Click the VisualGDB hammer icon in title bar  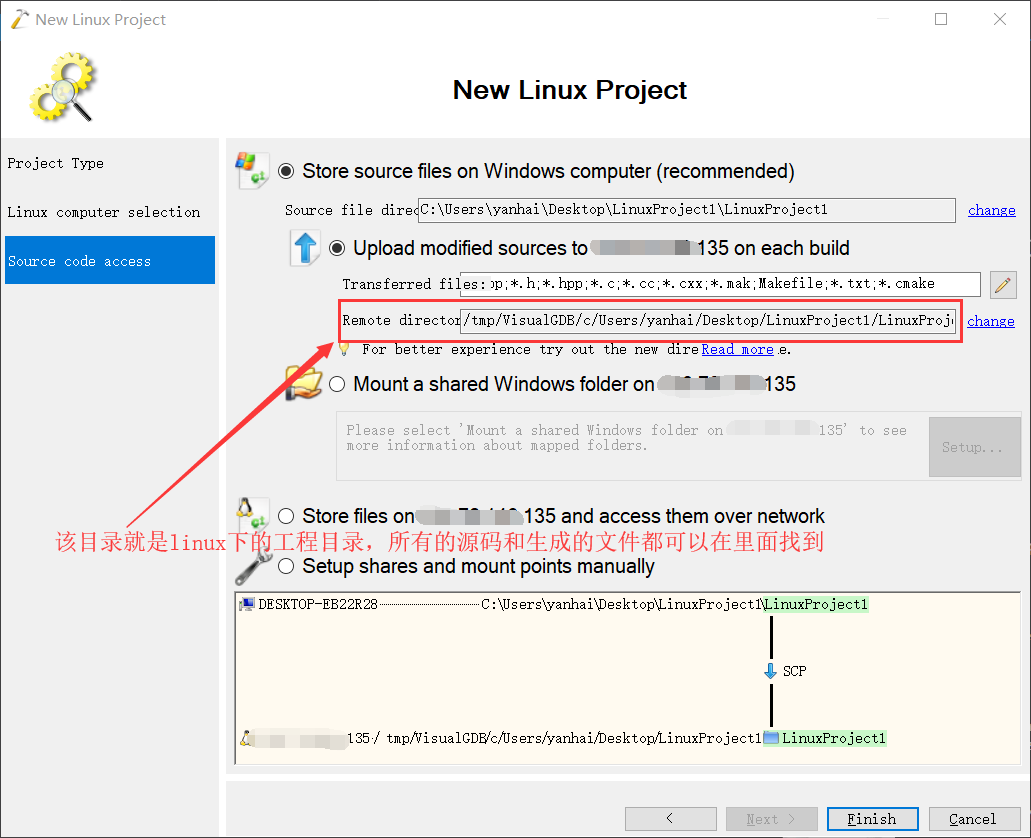[x=18, y=18]
